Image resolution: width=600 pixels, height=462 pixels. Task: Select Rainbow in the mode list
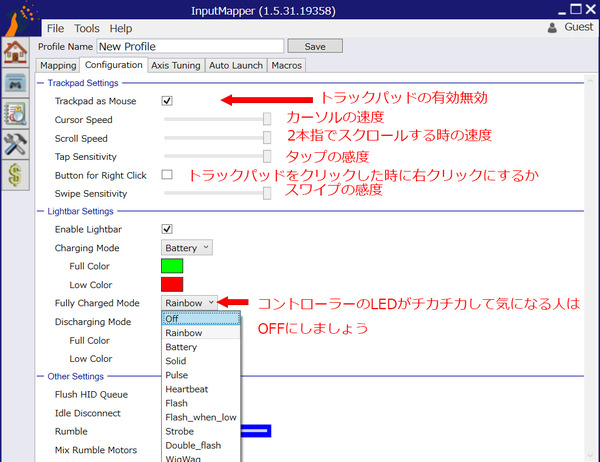pos(201,333)
